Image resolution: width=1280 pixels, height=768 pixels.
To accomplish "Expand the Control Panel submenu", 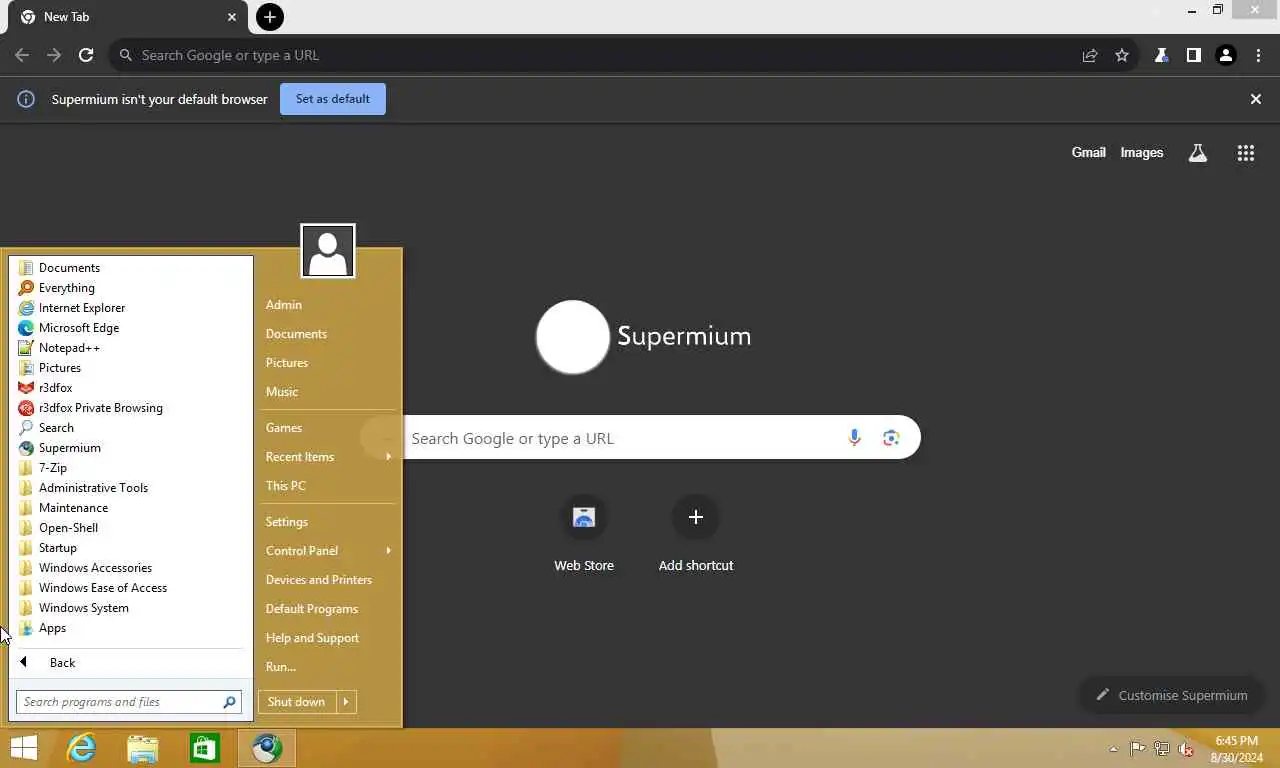I will pos(329,551).
